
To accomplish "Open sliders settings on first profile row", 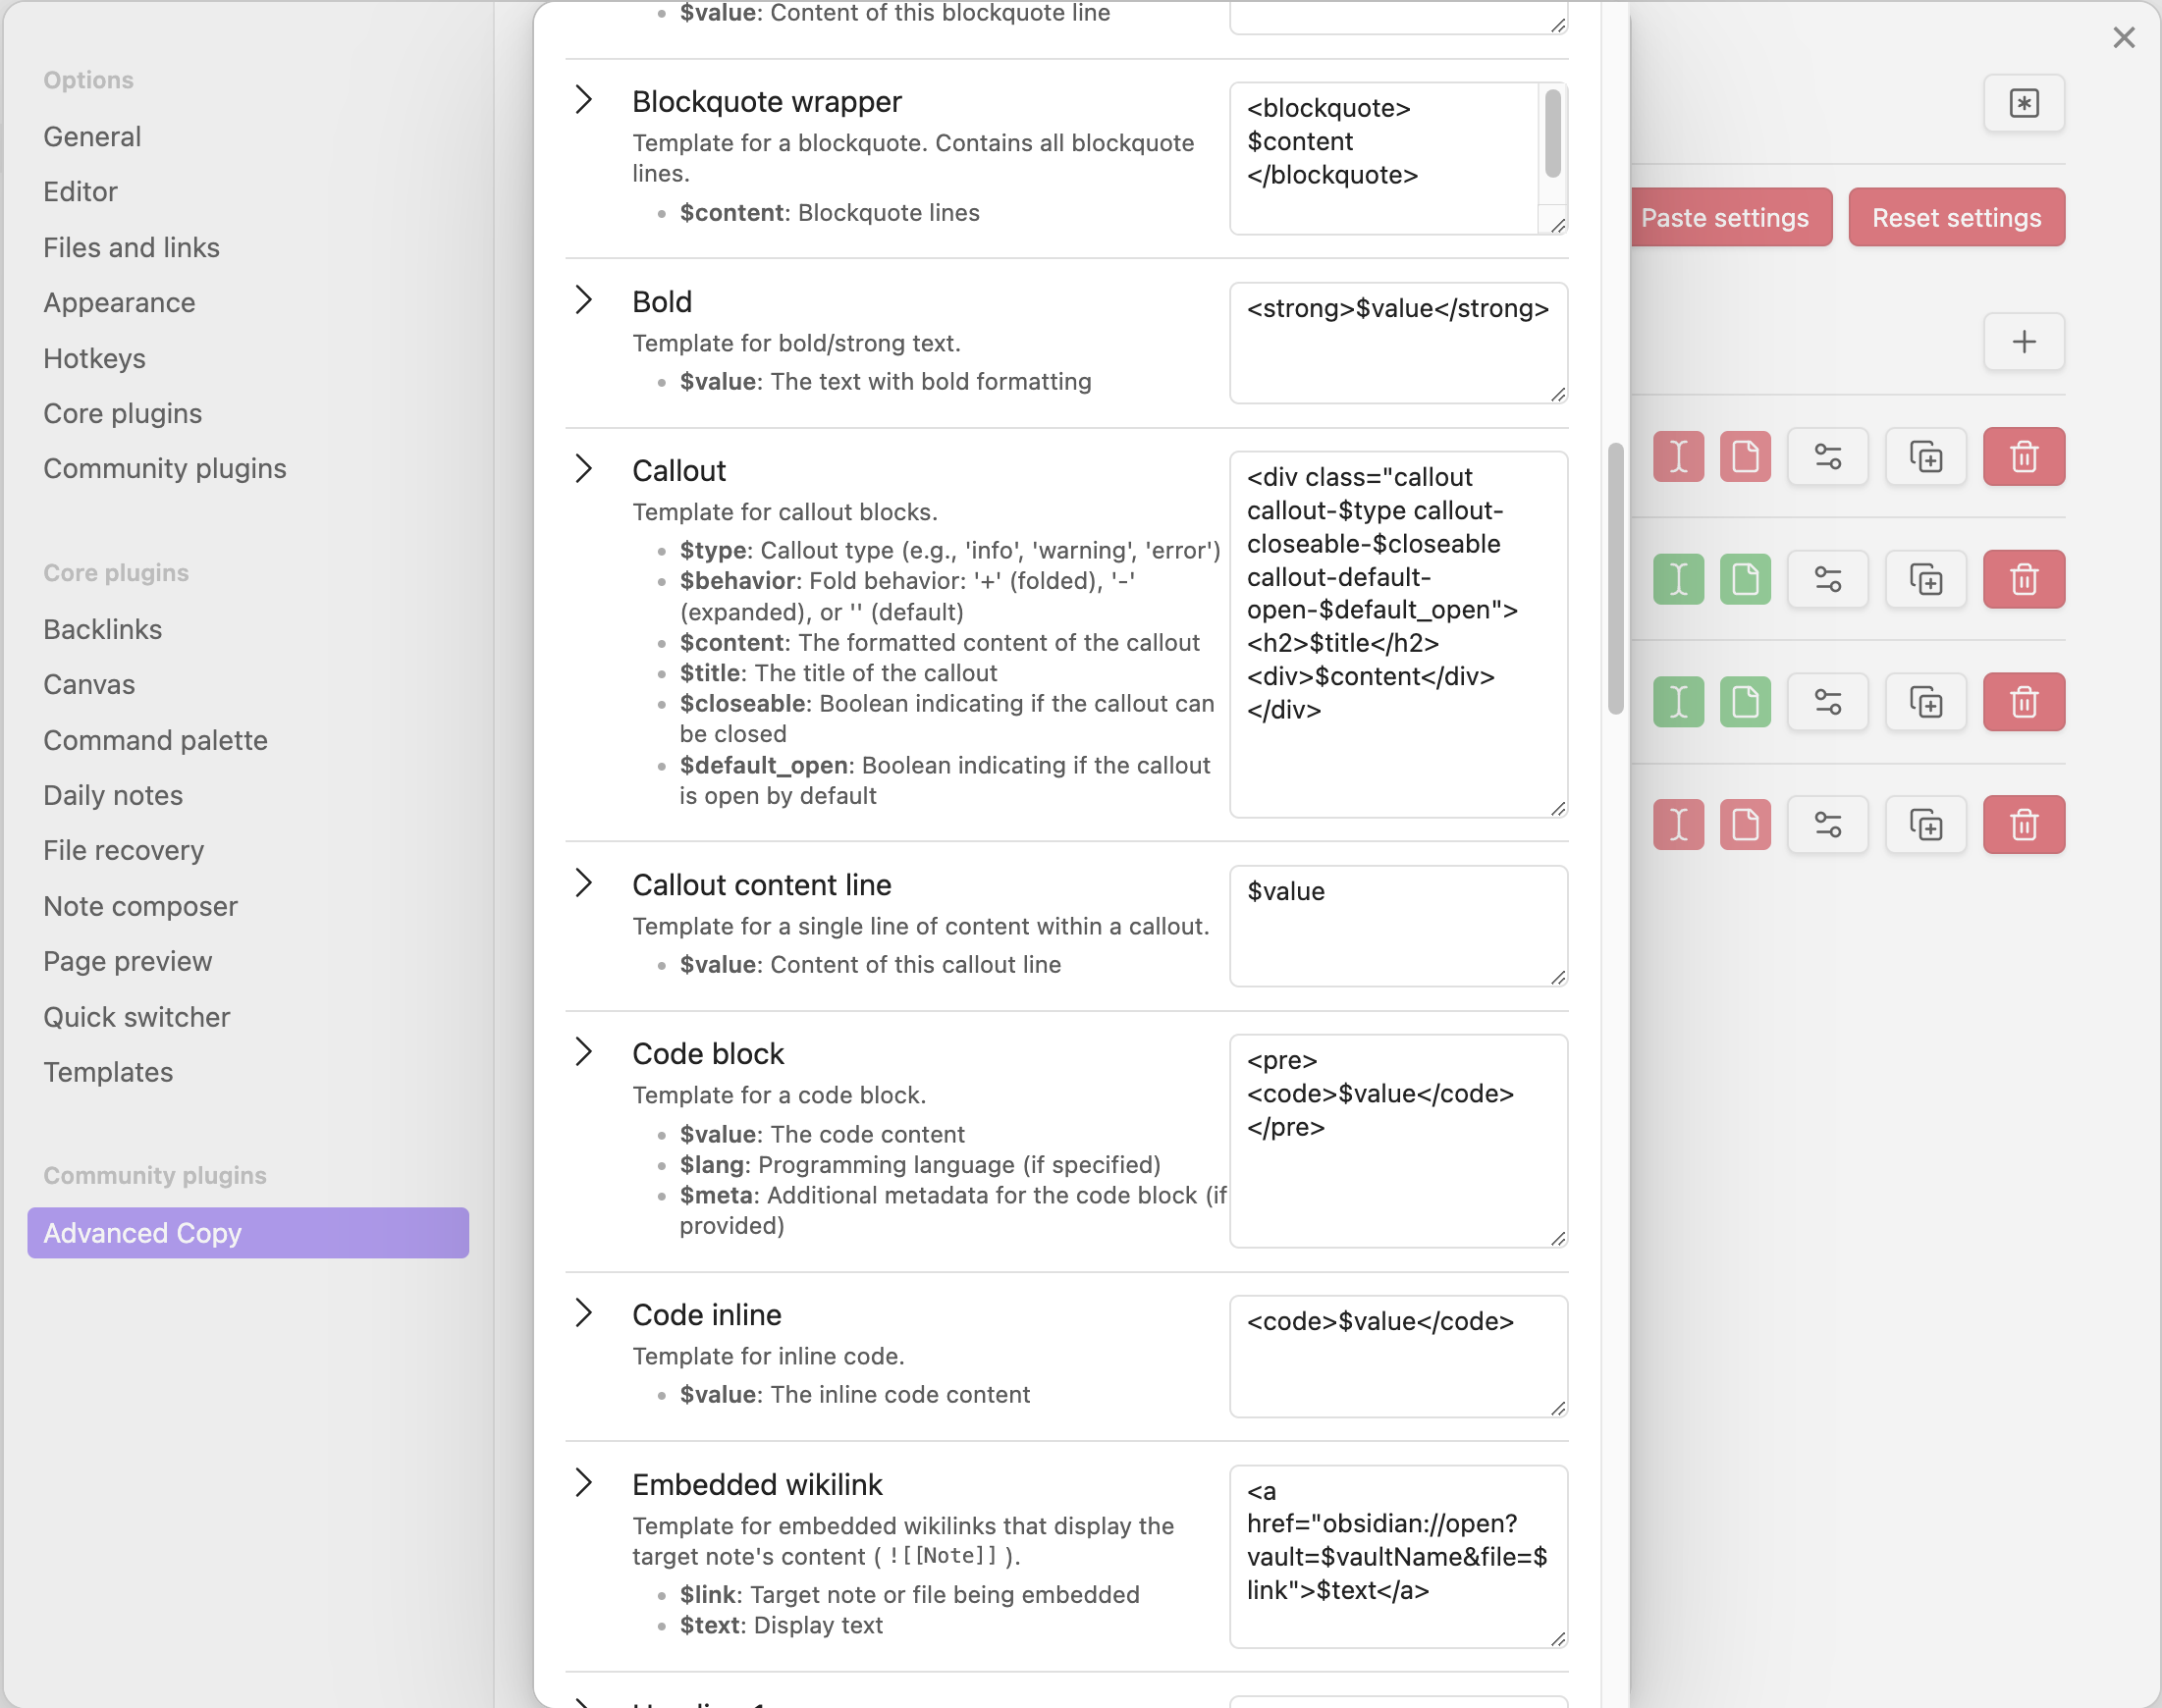I will click(1827, 457).
